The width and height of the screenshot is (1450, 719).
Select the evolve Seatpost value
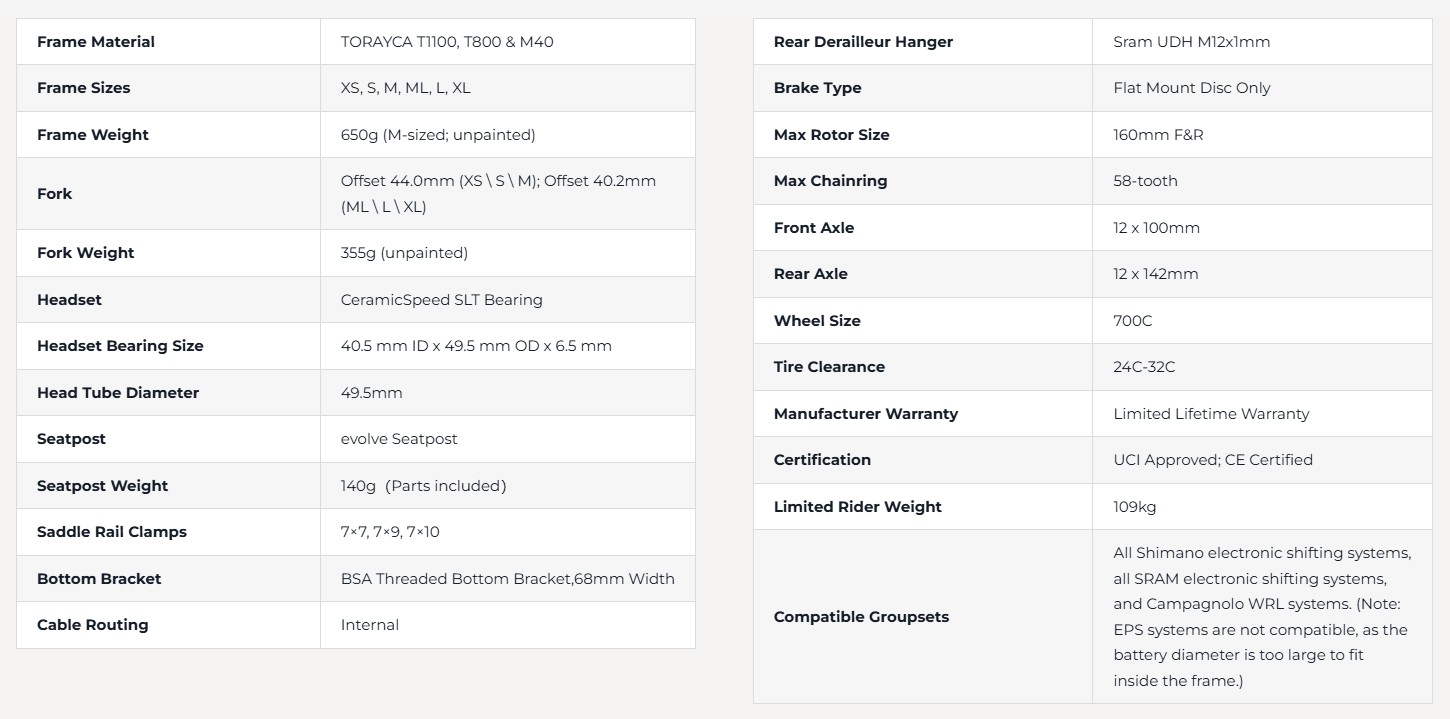(x=398, y=439)
